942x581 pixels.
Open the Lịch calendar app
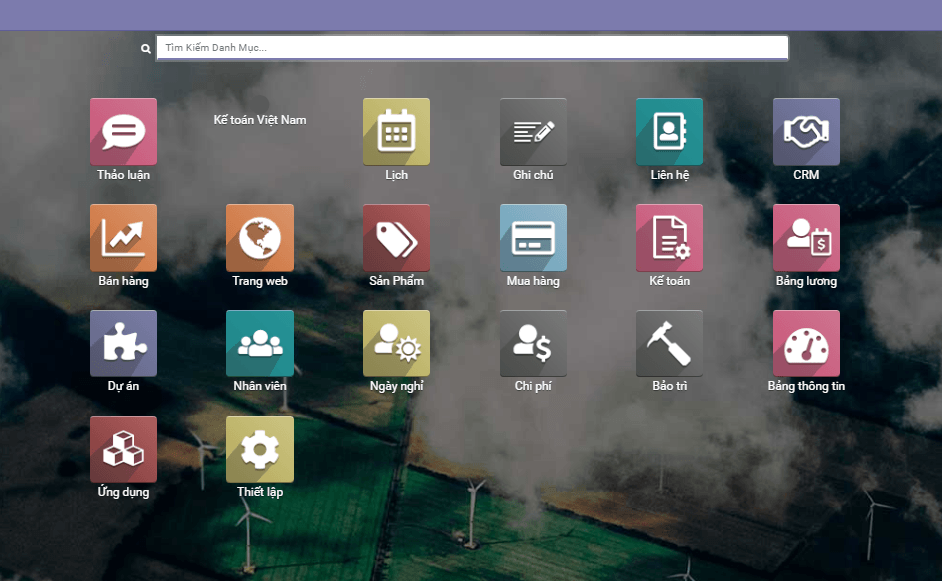(x=397, y=132)
